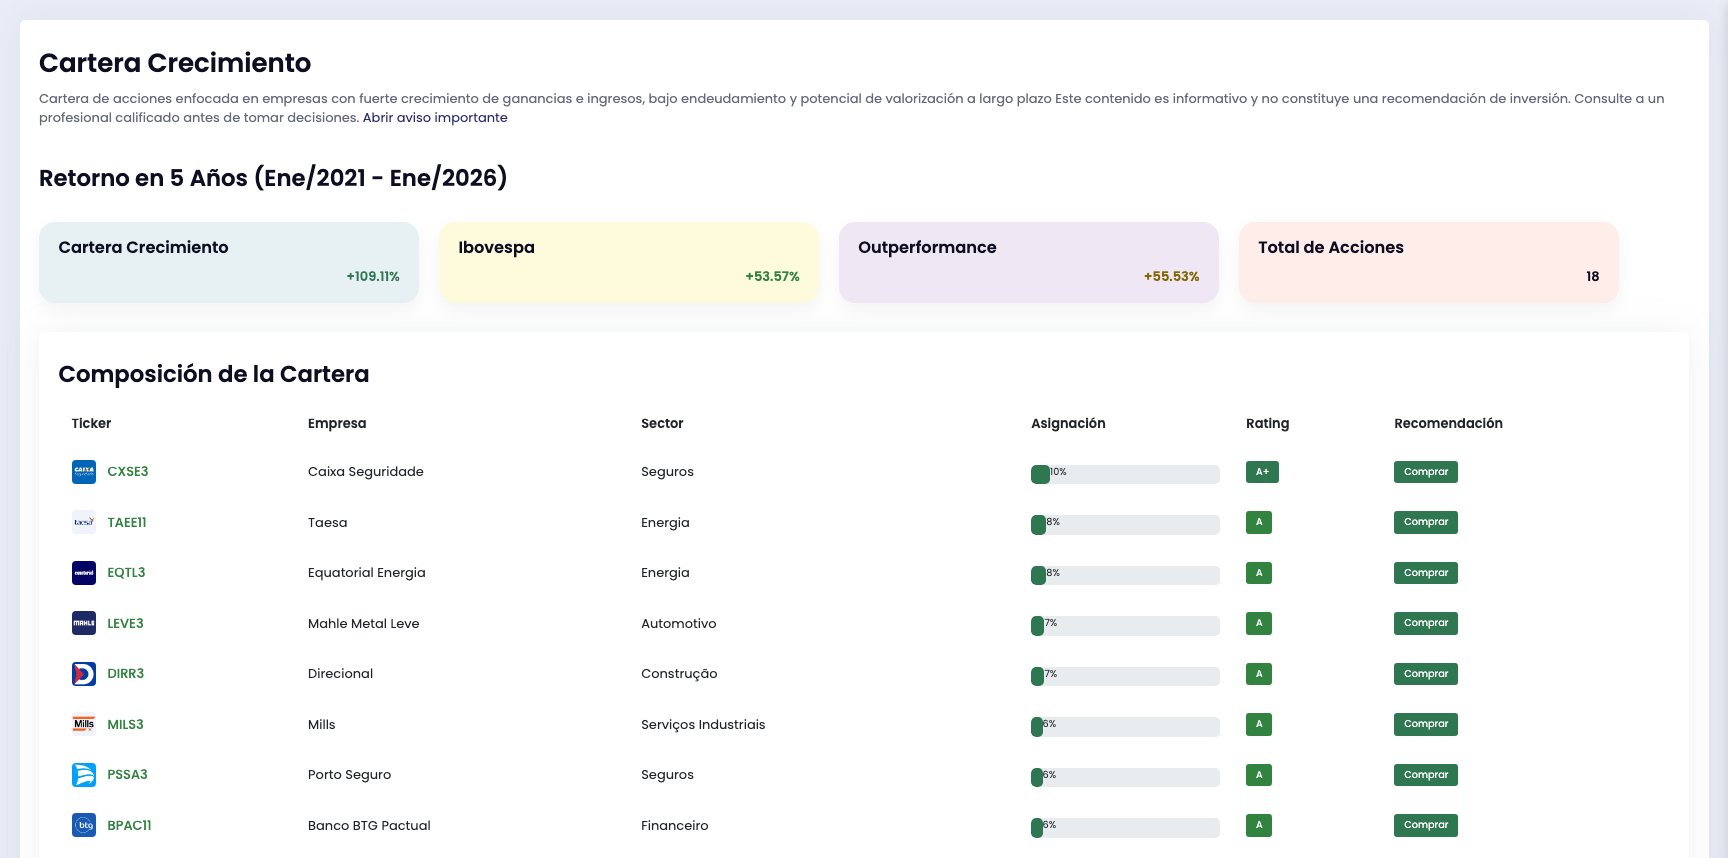Click the Direcional logo icon
Screen dimensions: 1728x858
[84, 674]
